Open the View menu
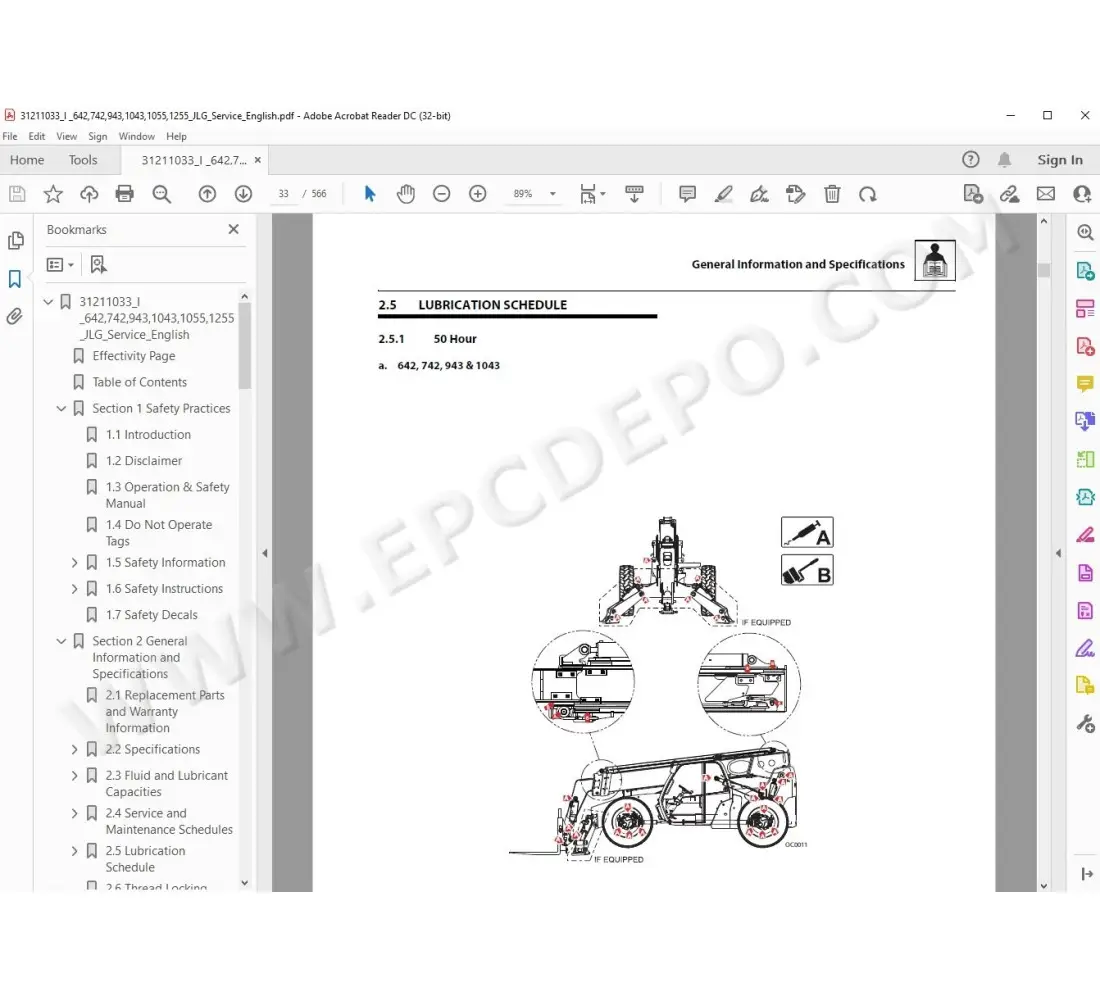 click(x=67, y=136)
